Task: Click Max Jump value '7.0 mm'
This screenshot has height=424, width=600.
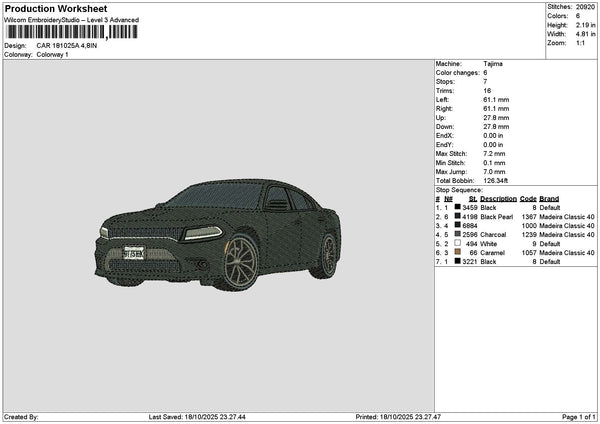Action: pyautogui.click(x=494, y=172)
